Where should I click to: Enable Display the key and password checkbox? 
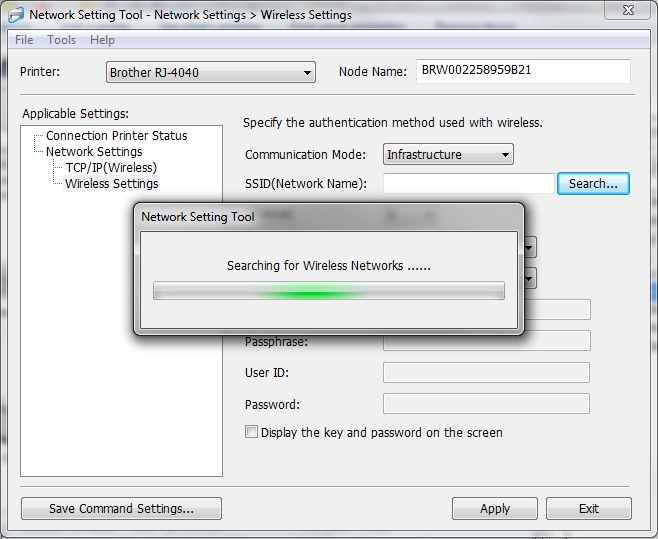click(x=251, y=433)
